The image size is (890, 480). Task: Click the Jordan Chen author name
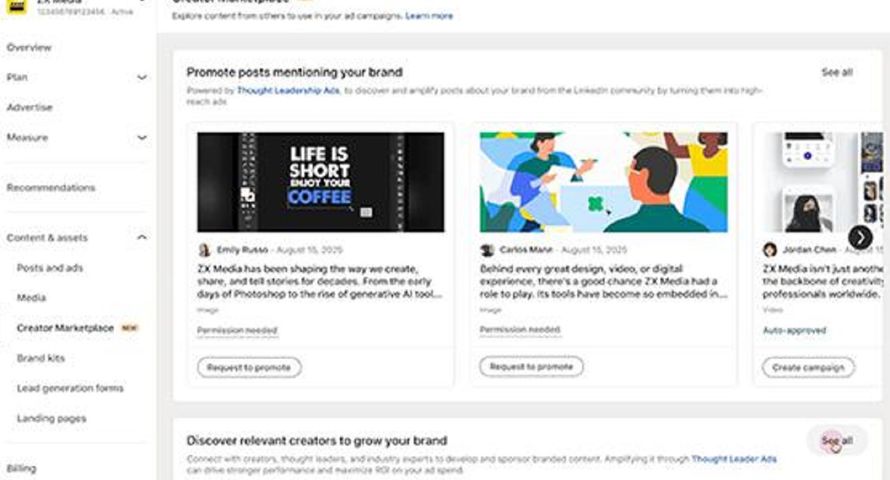click(809, 250)
